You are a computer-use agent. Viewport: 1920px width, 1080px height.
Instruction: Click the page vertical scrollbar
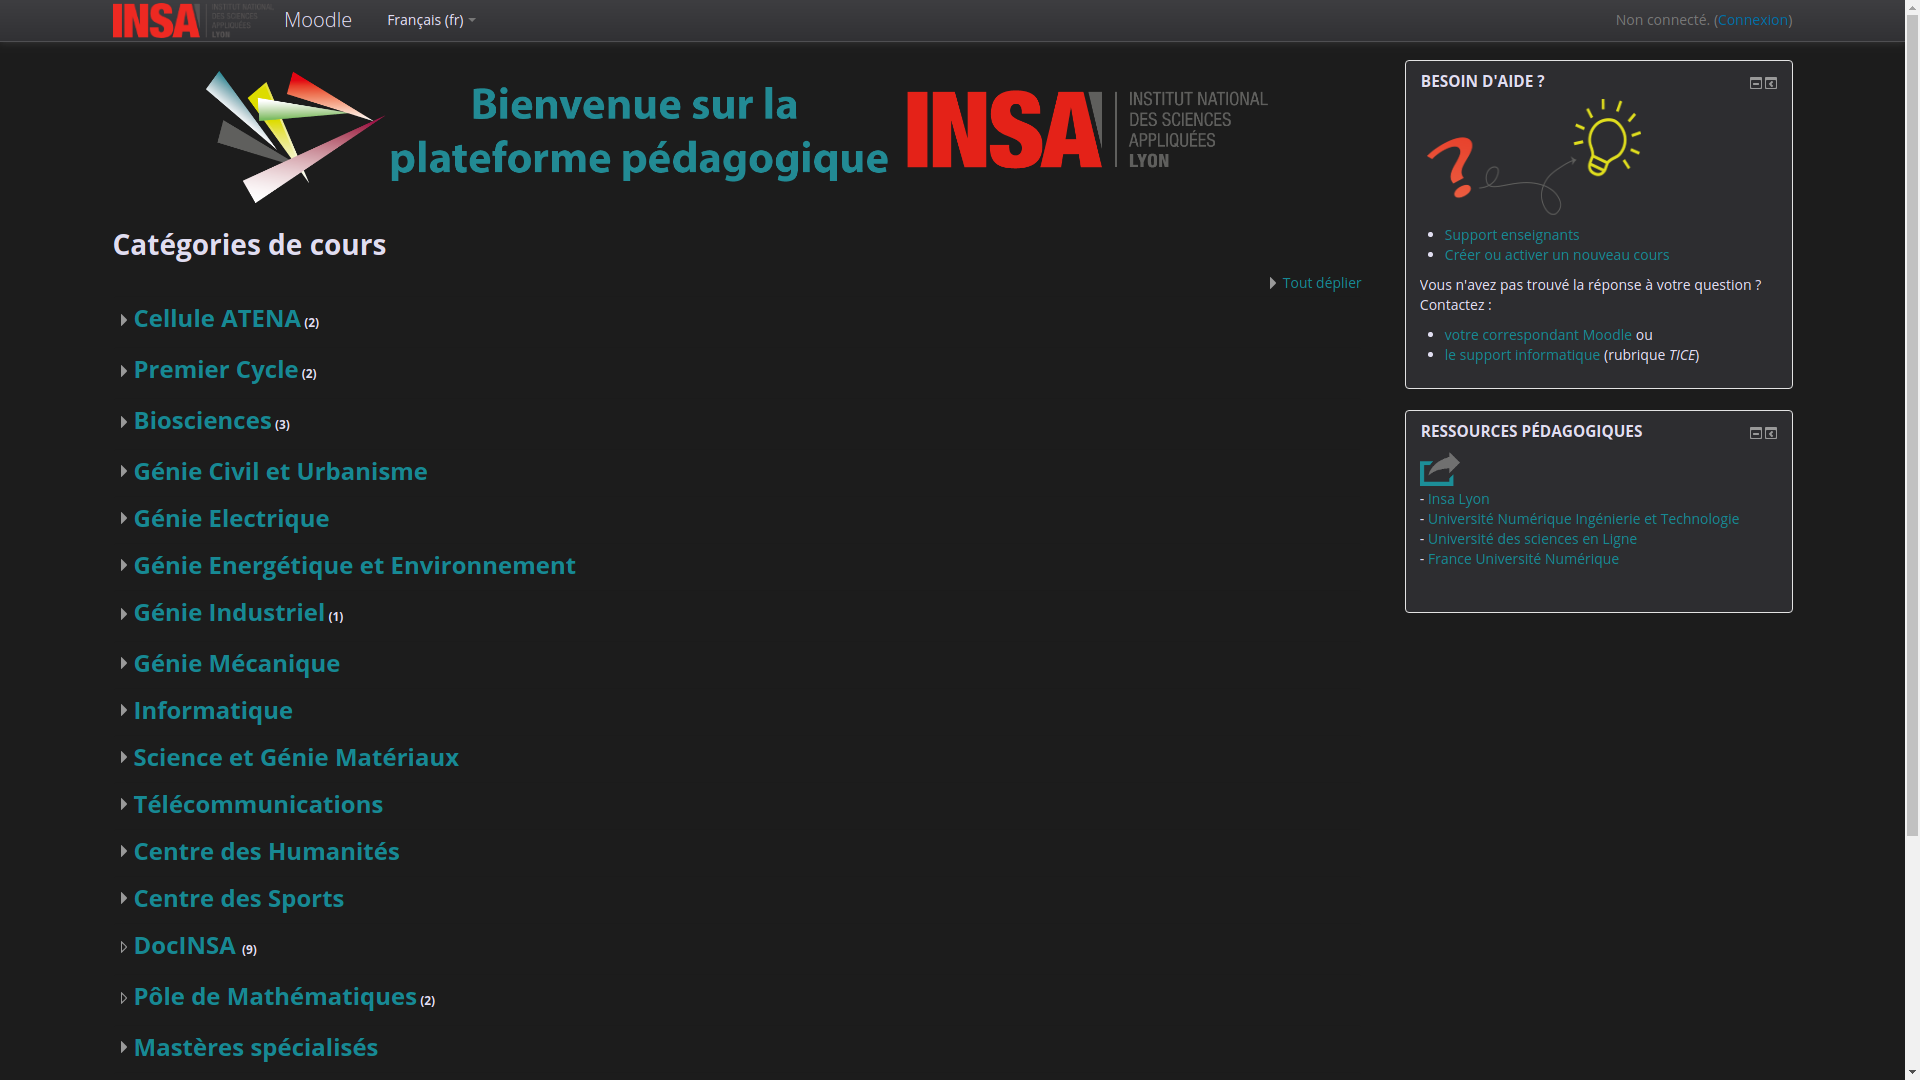pos(1912,540)
